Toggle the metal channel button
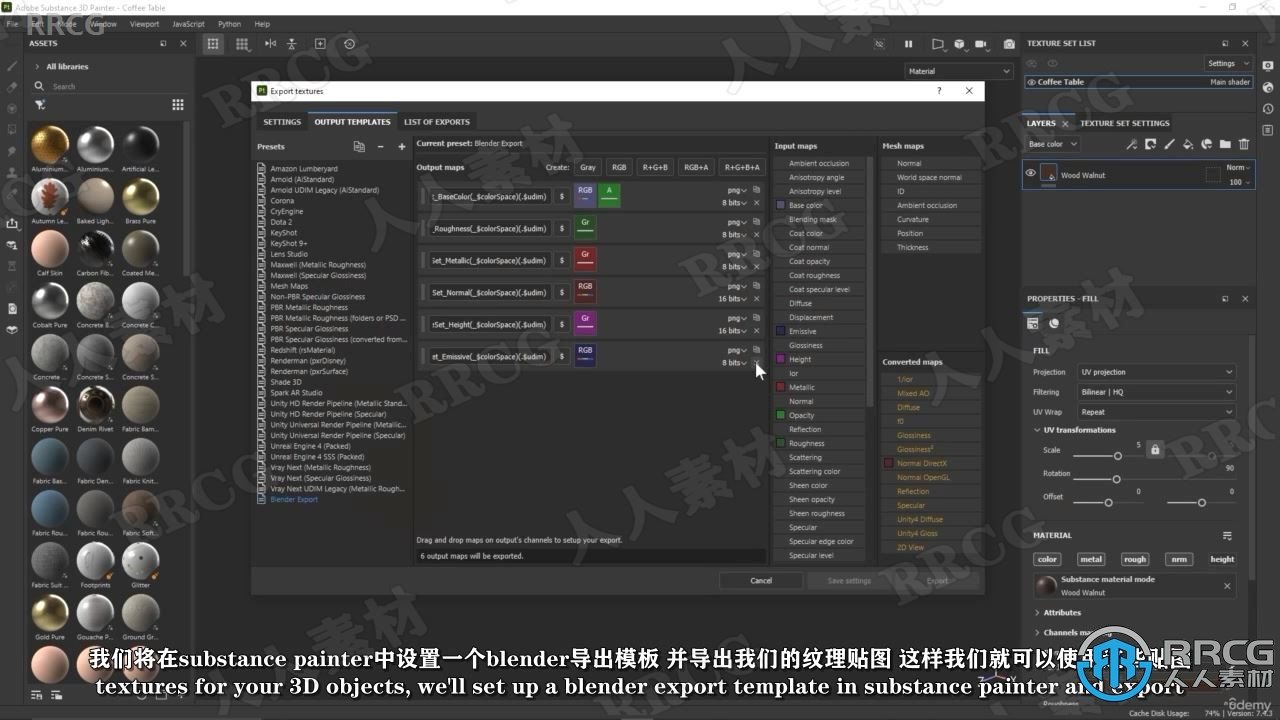Image resolution: width=1280 pixels, height=720 pixels. pos(1091,559)
